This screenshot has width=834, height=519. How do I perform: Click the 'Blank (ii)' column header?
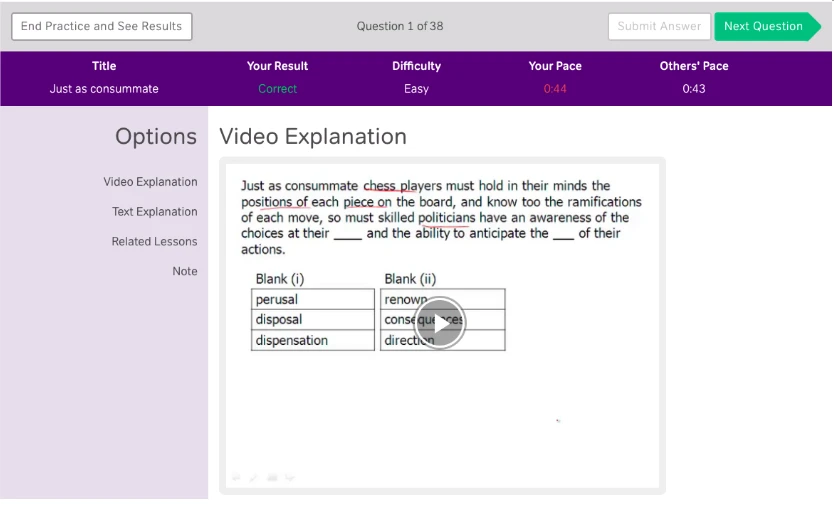(x=410, y=279)
